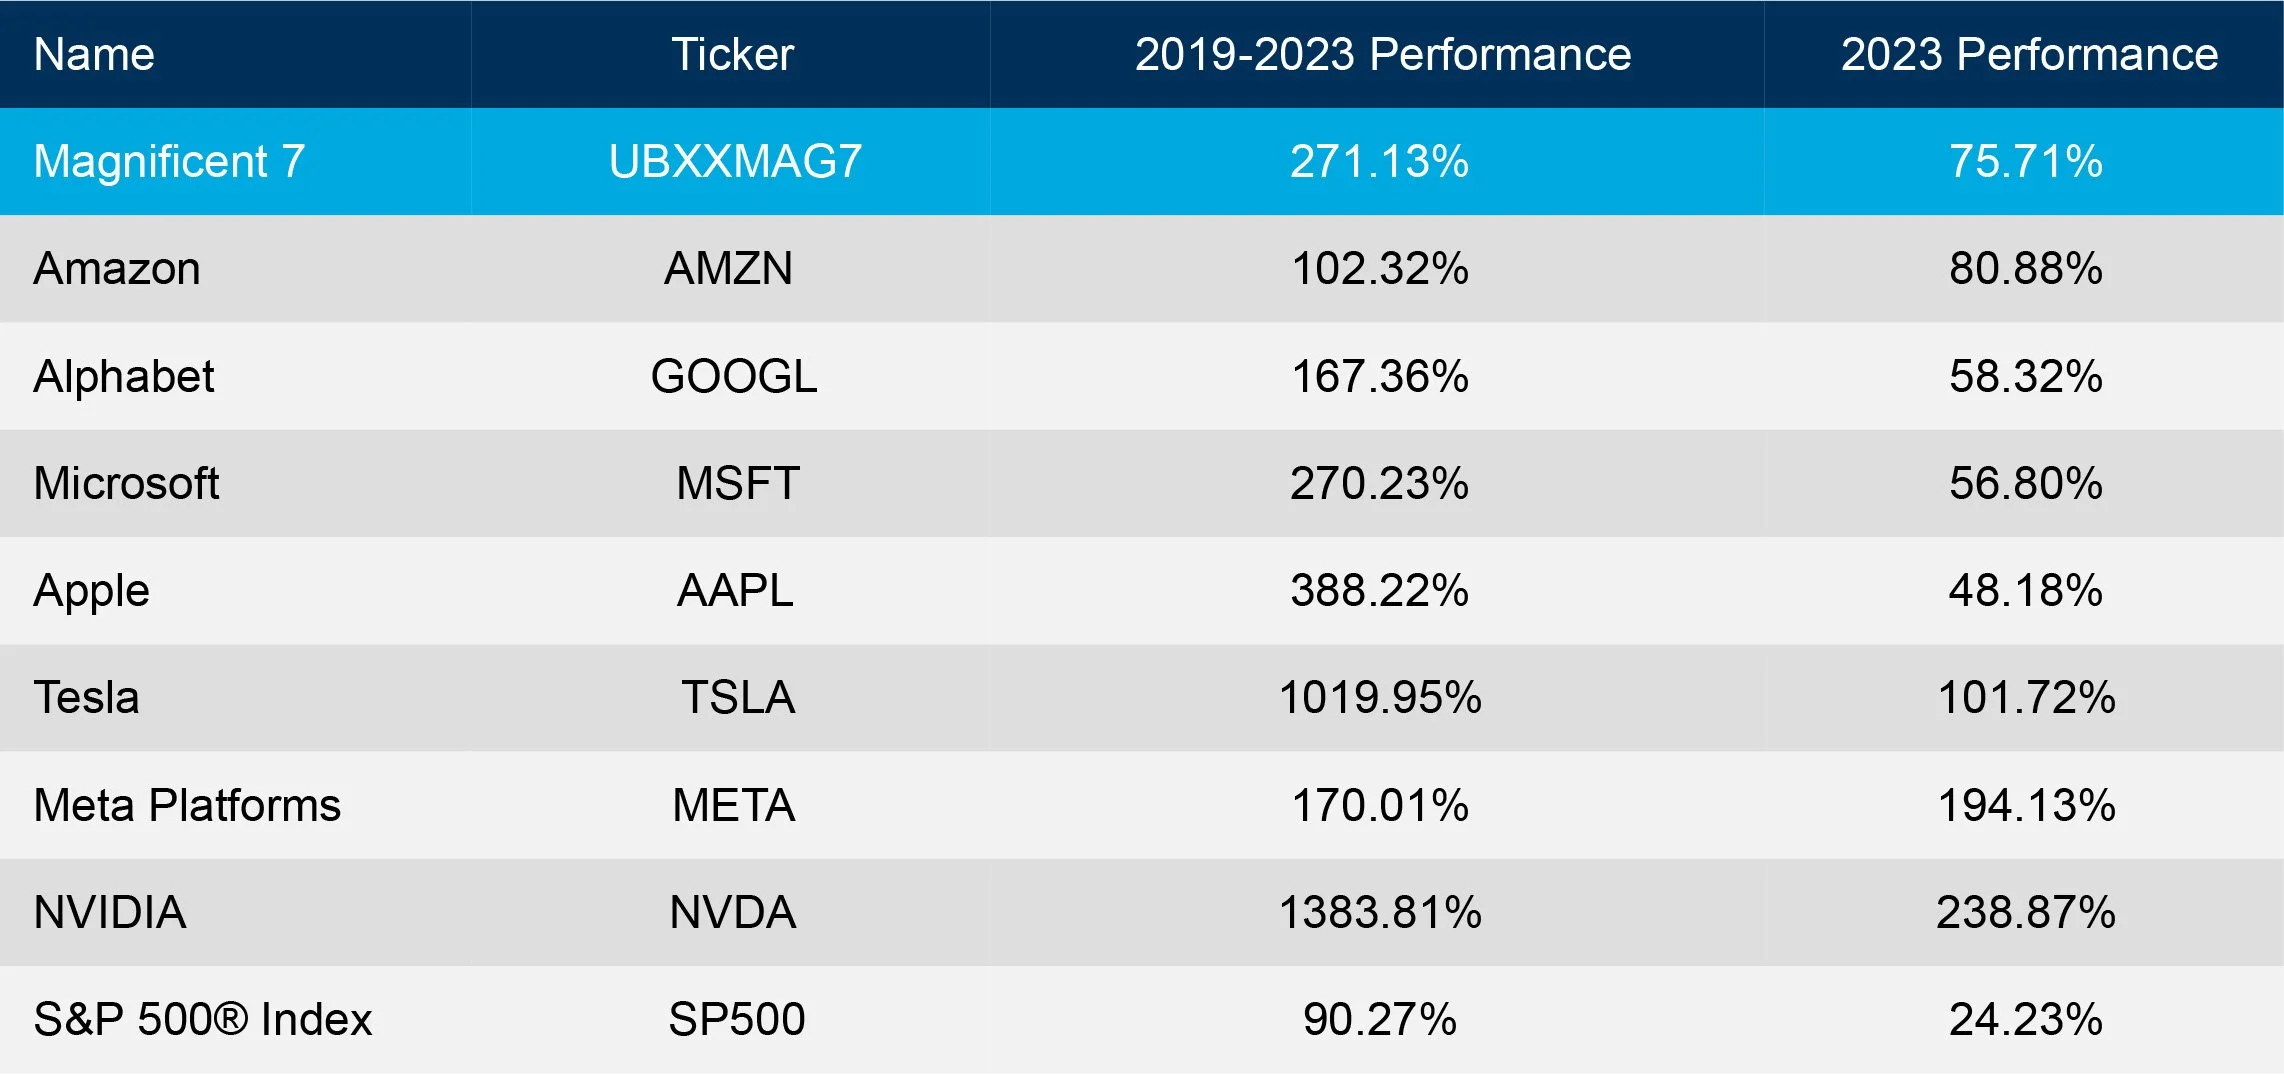Click the Name column header

coord(94,54)
